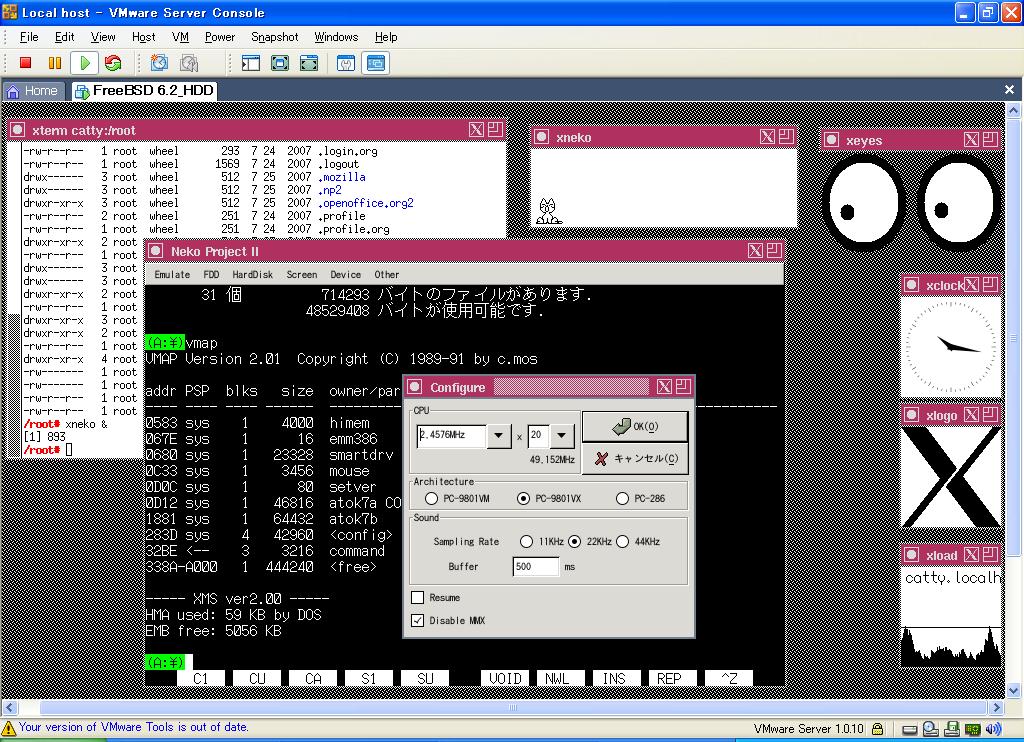Click the VMware Tools out of date message

133,727
